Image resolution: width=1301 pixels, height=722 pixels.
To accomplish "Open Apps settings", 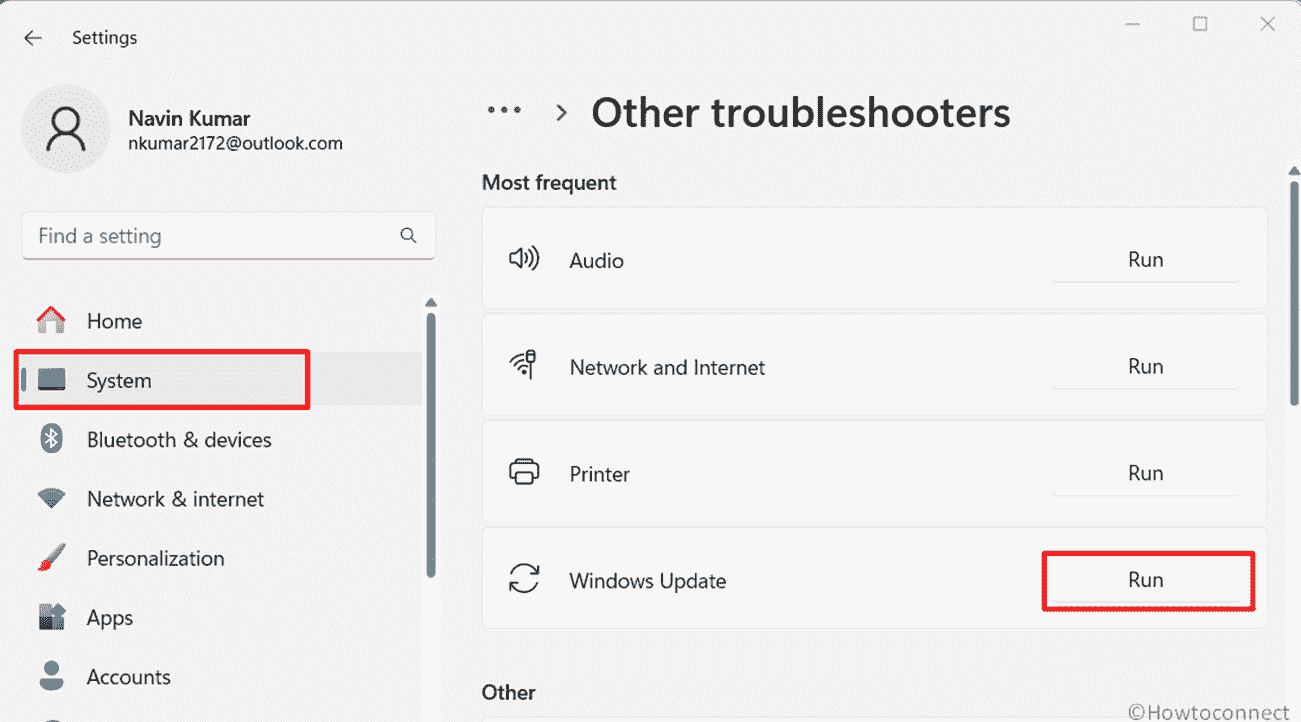I will coord(222,617).
